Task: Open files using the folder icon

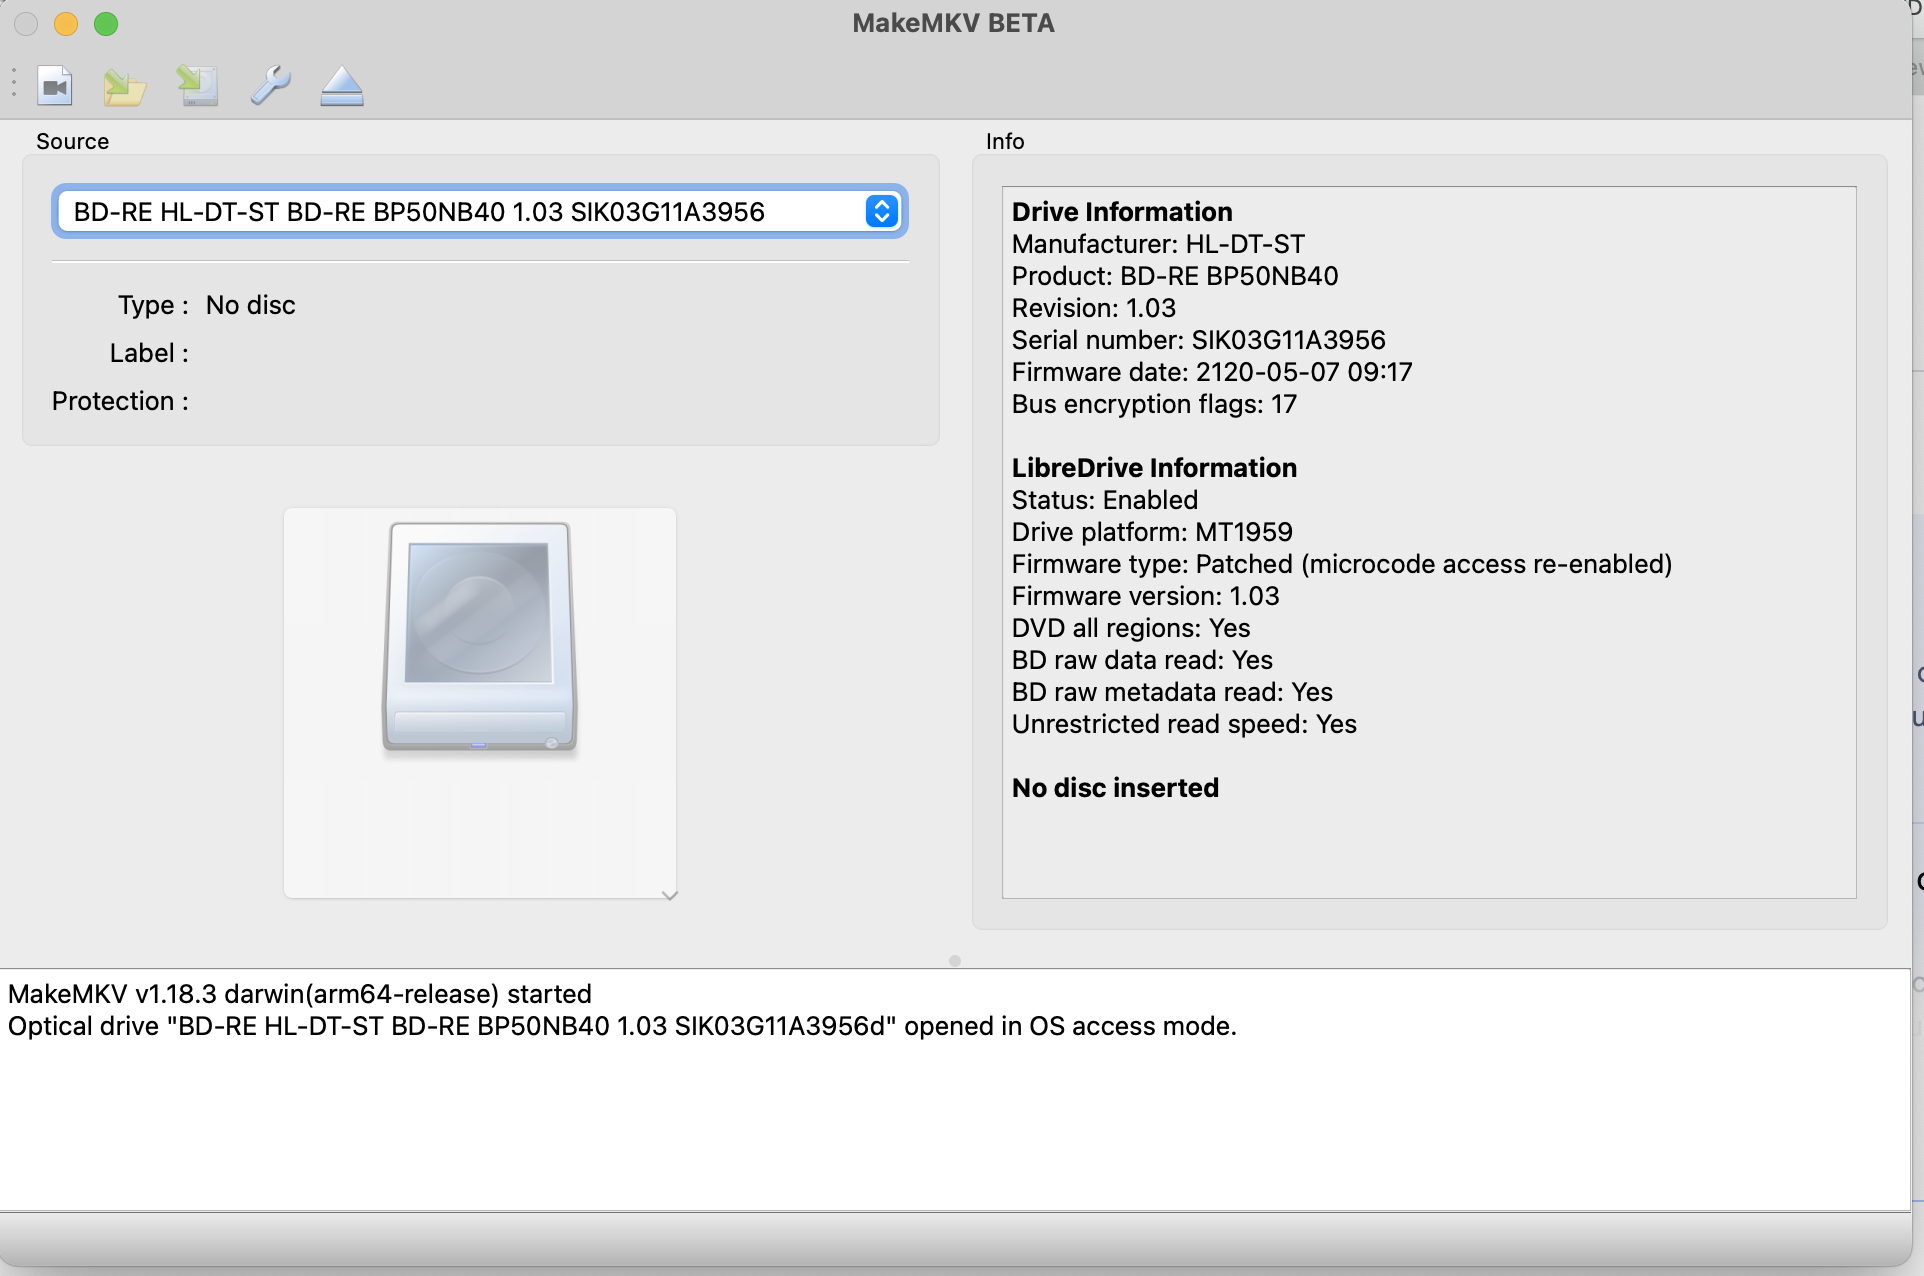Action: 124,87
